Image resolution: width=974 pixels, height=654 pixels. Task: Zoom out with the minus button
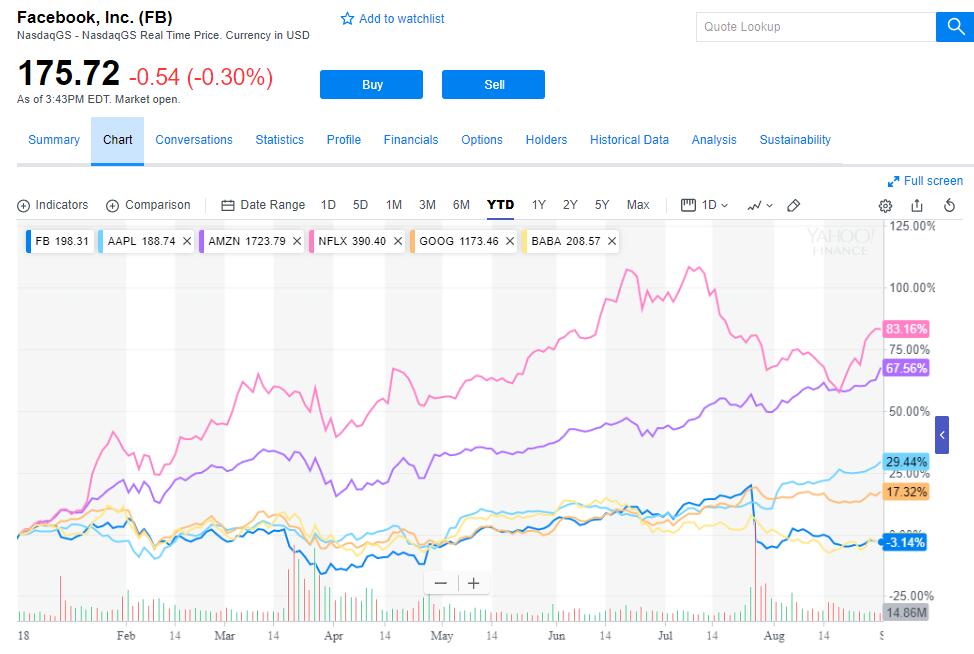tap(441, 583)
